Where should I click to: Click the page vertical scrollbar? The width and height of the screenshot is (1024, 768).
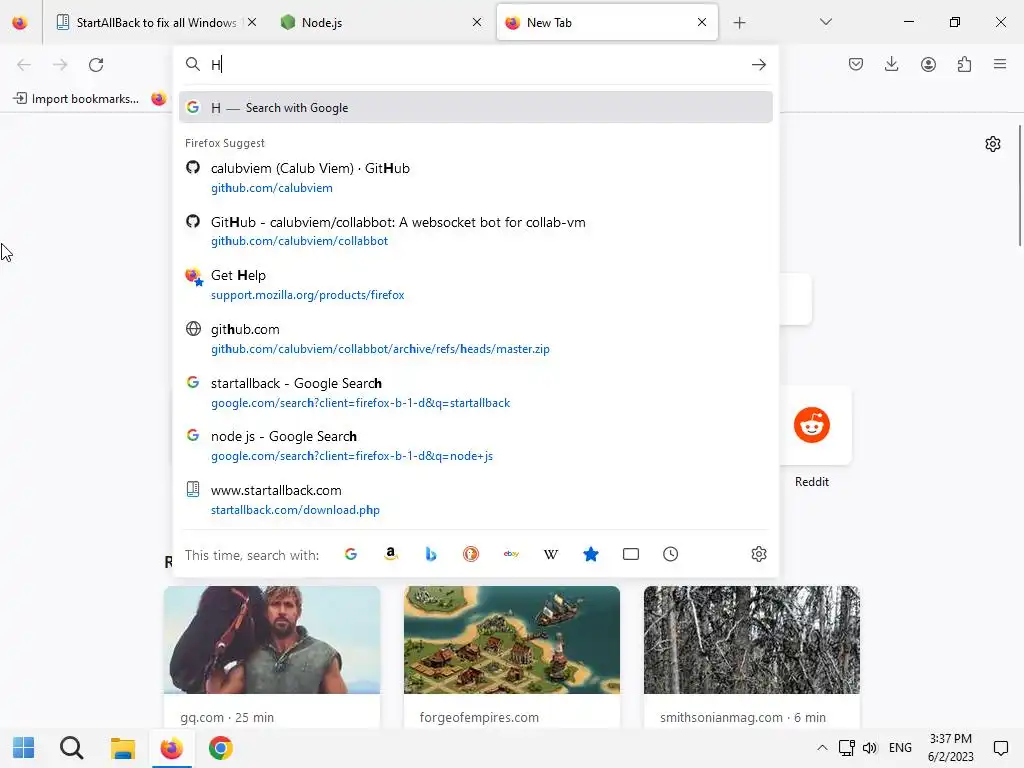pos(1020,185)
